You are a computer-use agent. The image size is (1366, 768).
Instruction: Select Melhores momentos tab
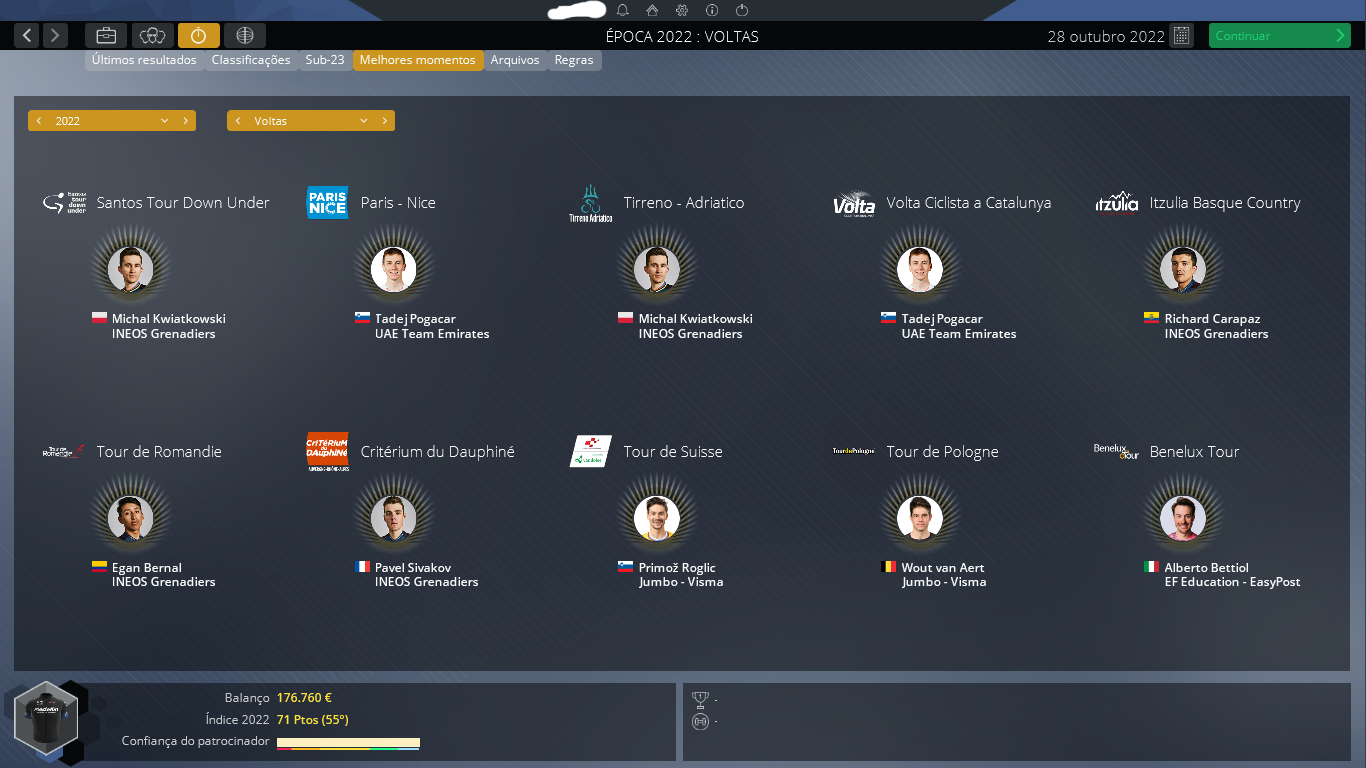418,60
